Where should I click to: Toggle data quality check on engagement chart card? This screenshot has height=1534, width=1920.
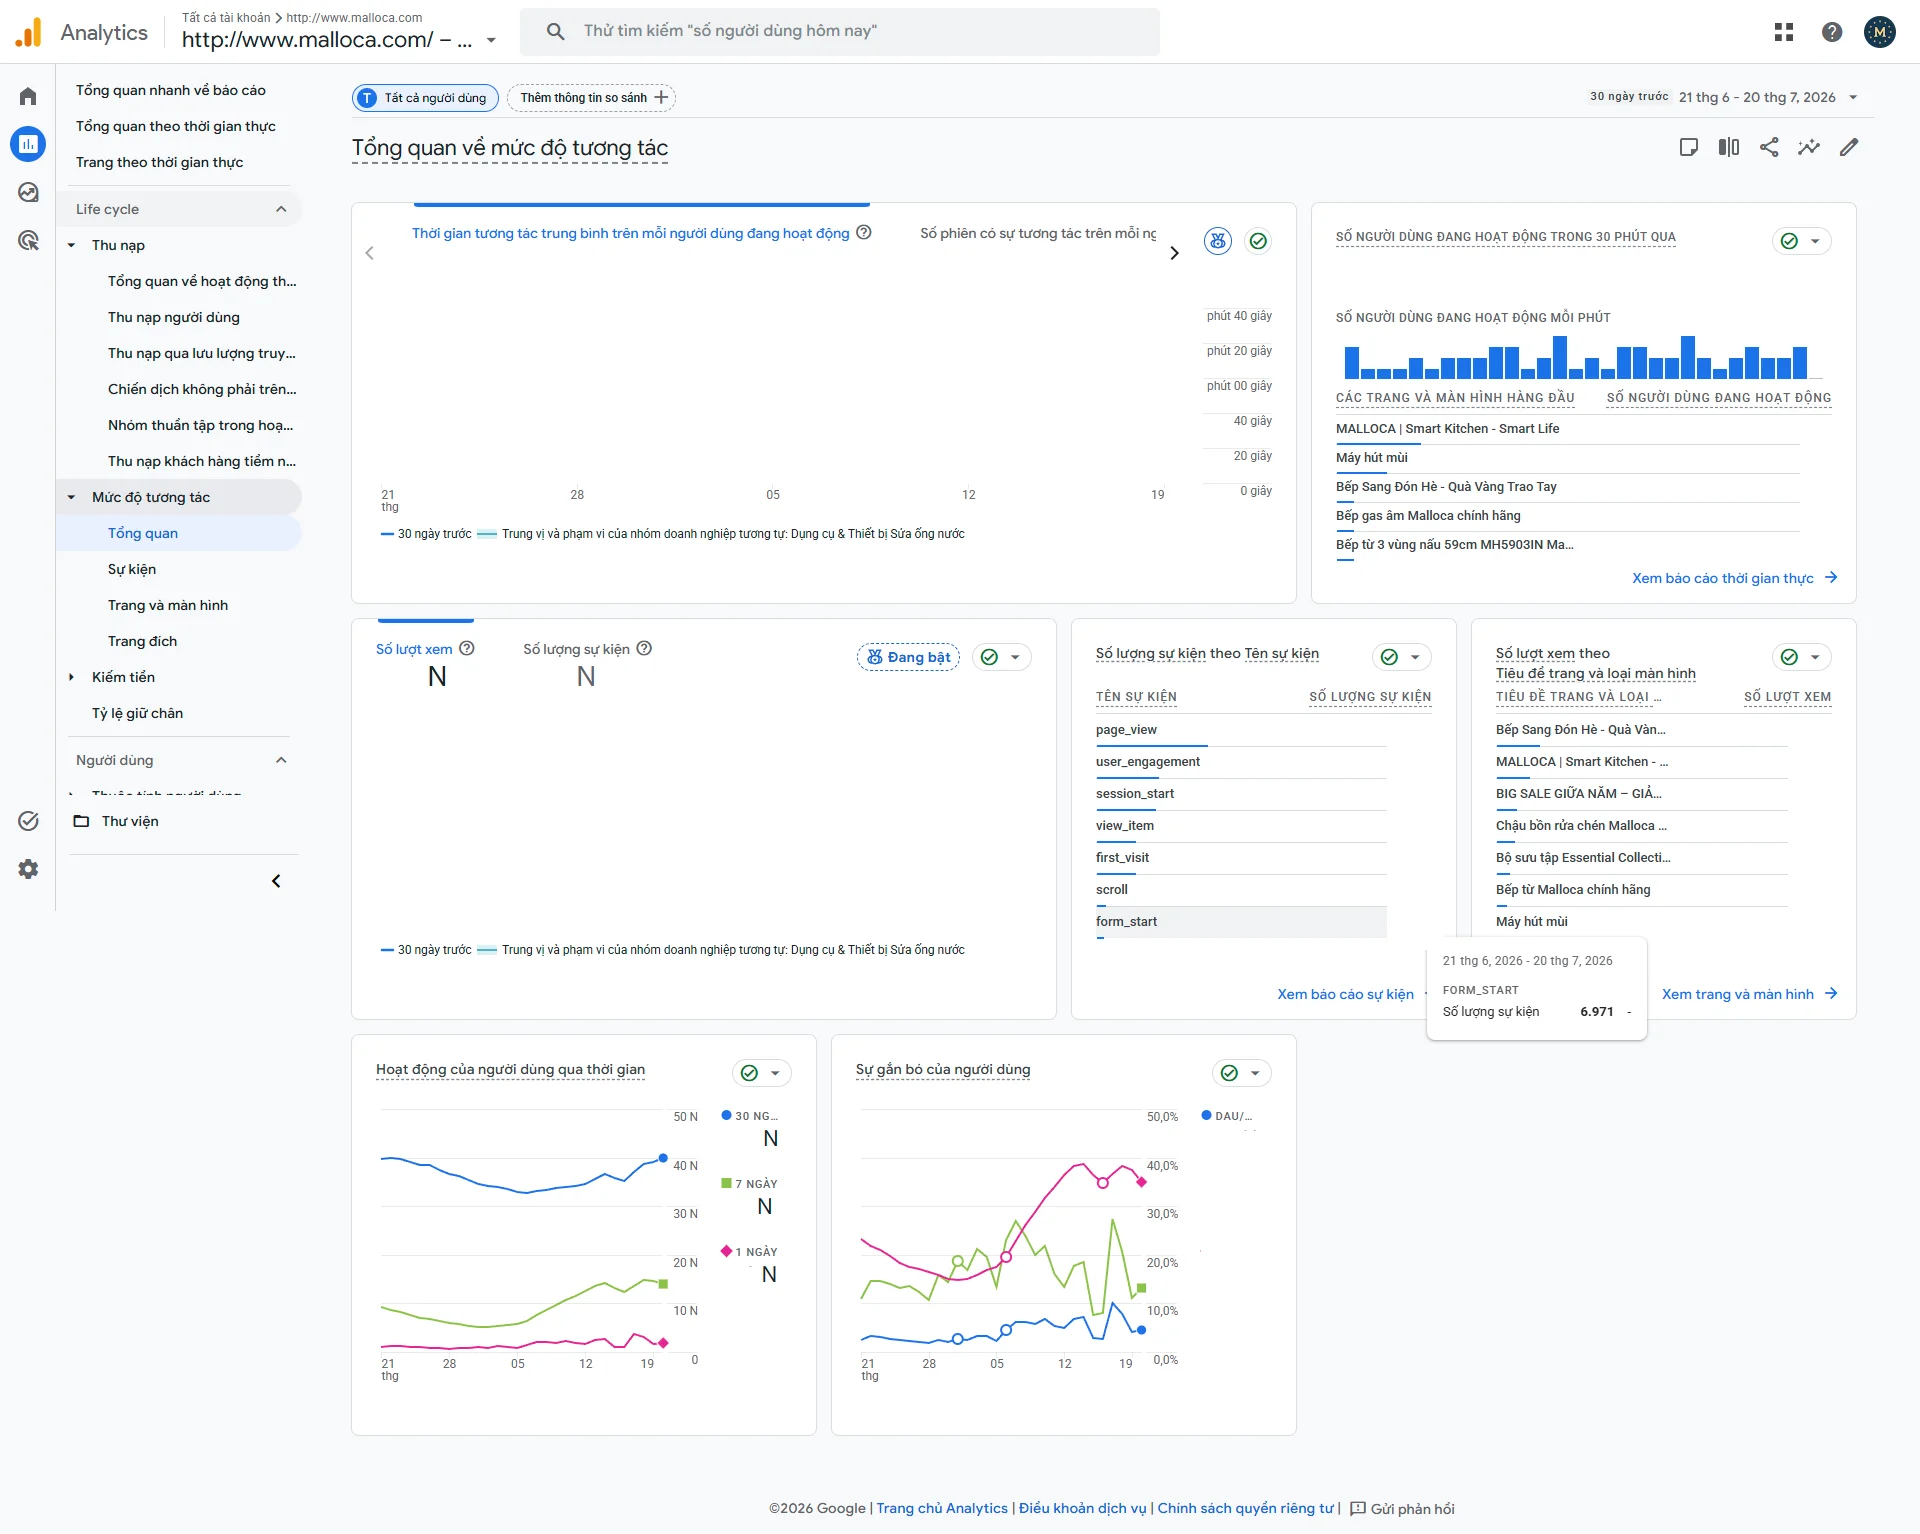pyautogui.click(x=1258, y=241)
